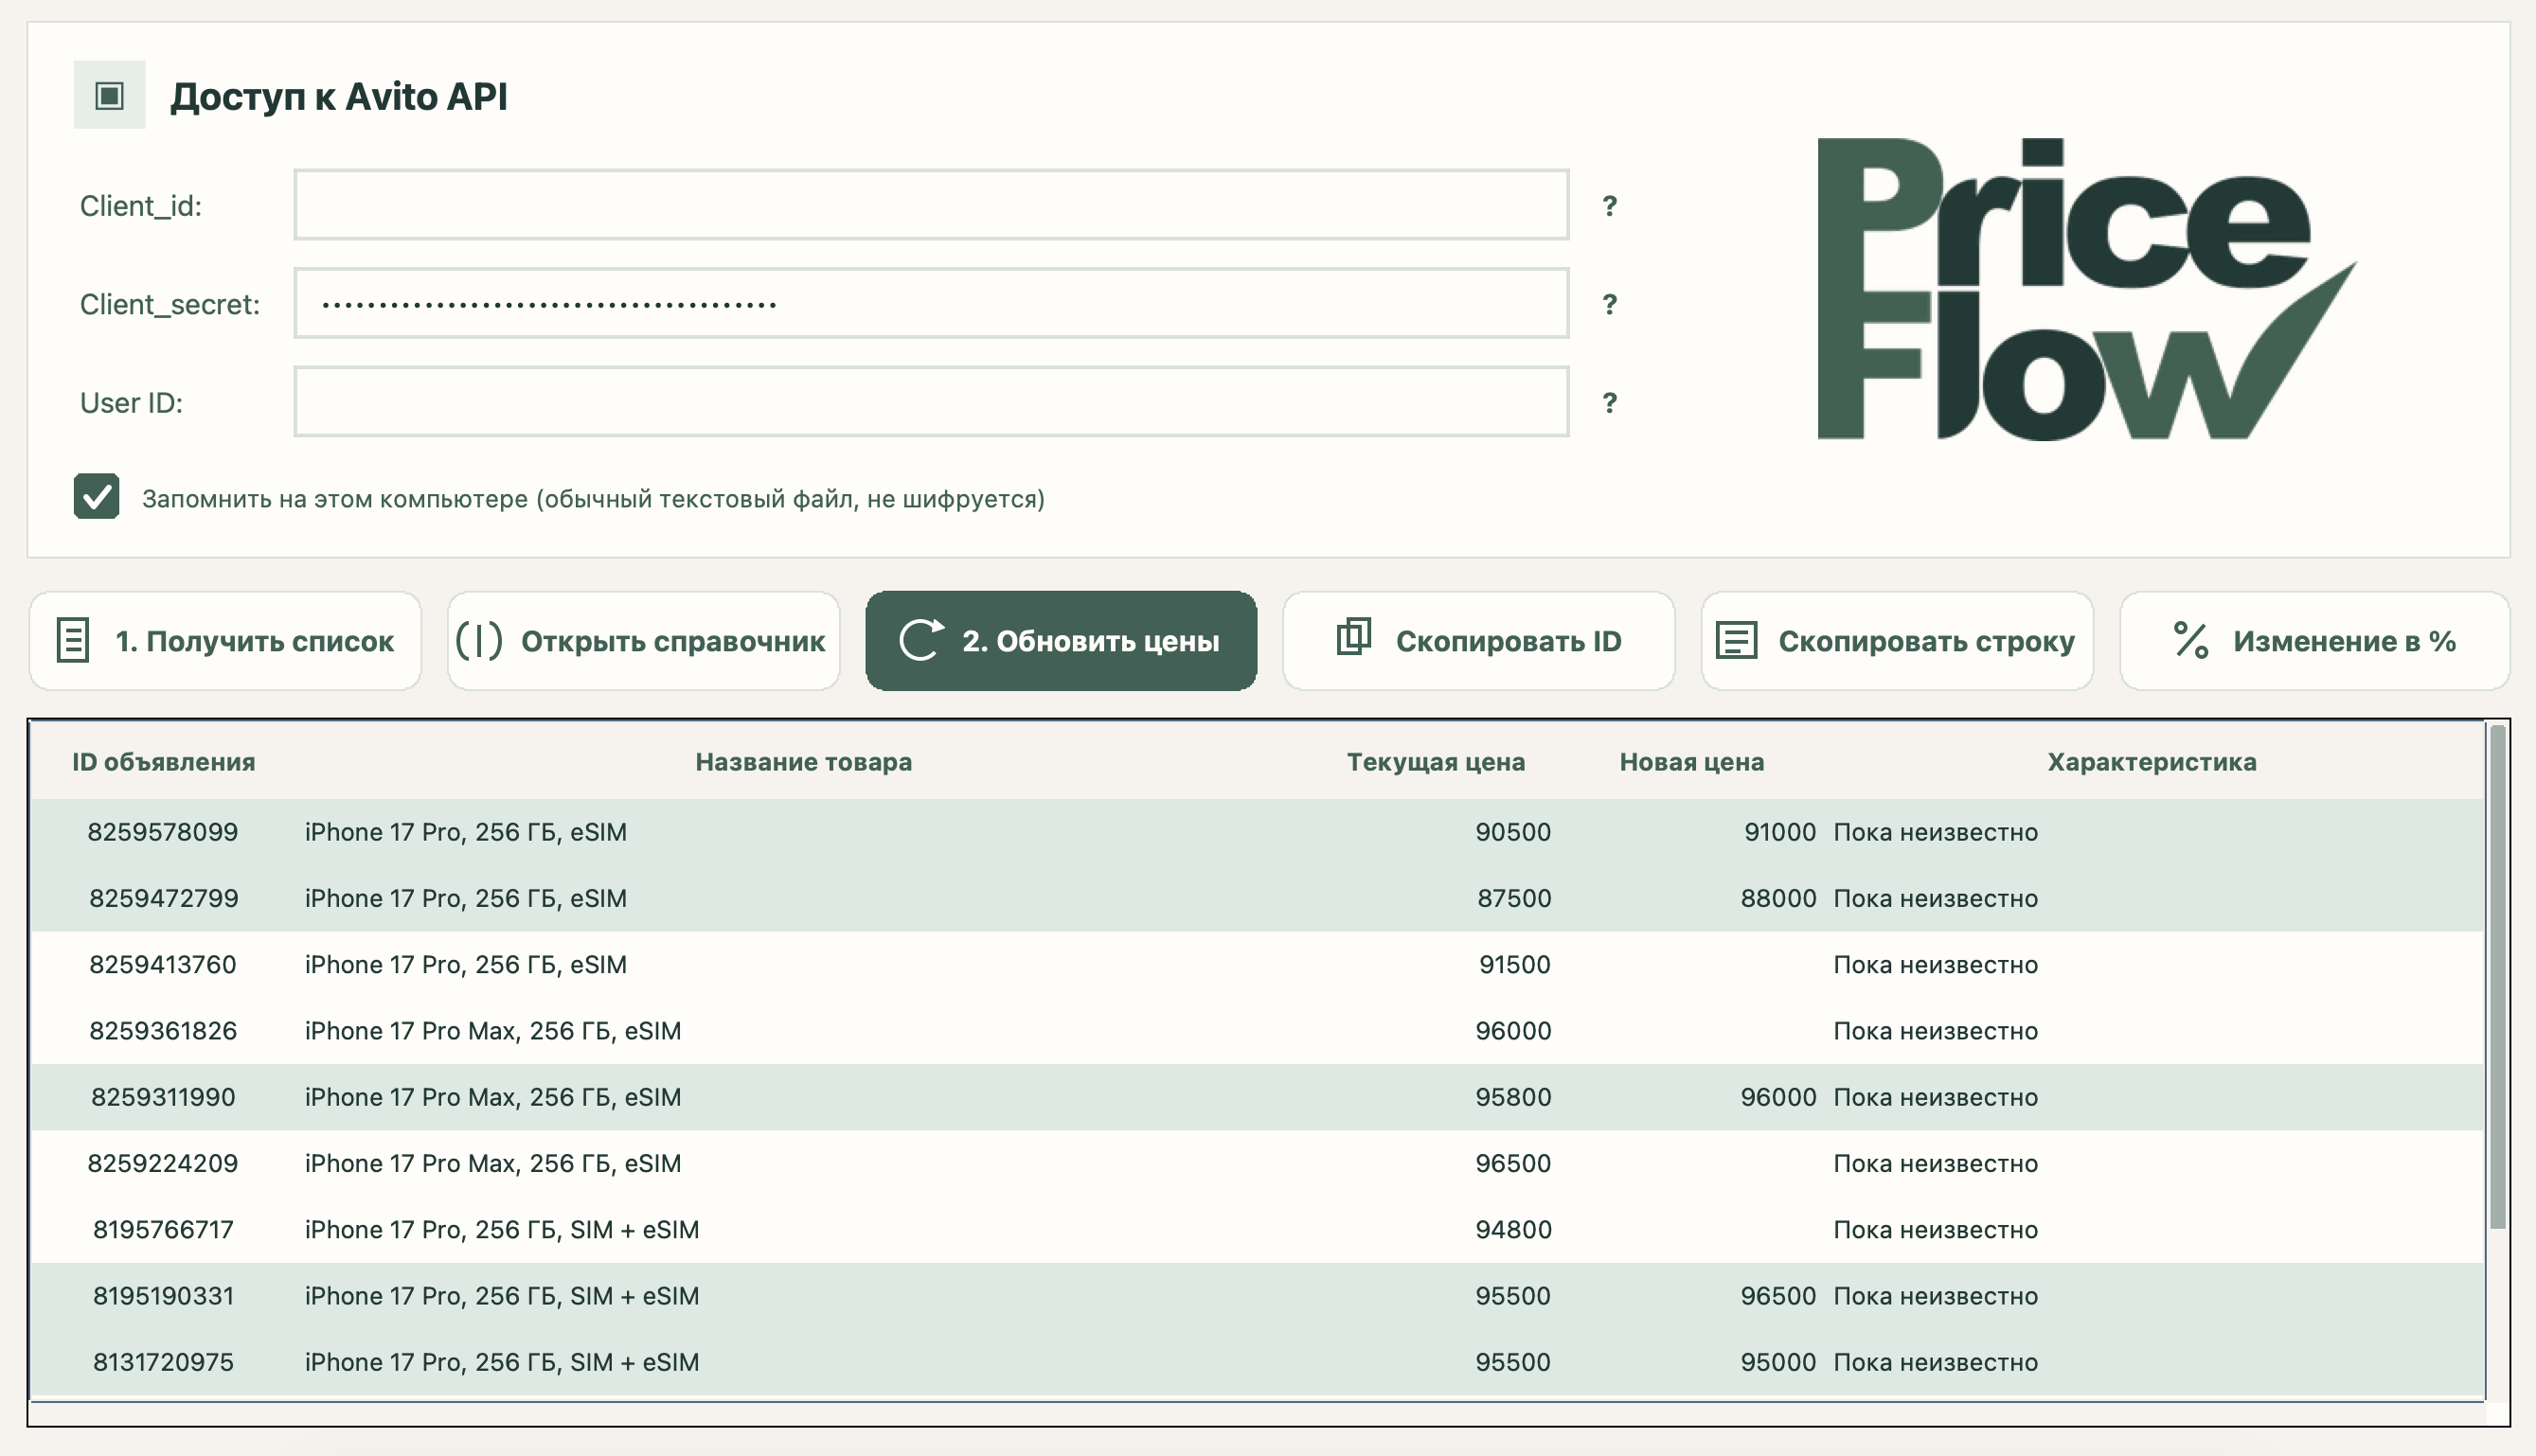Click product name in row 8259361826

[x=493, y=1031]
